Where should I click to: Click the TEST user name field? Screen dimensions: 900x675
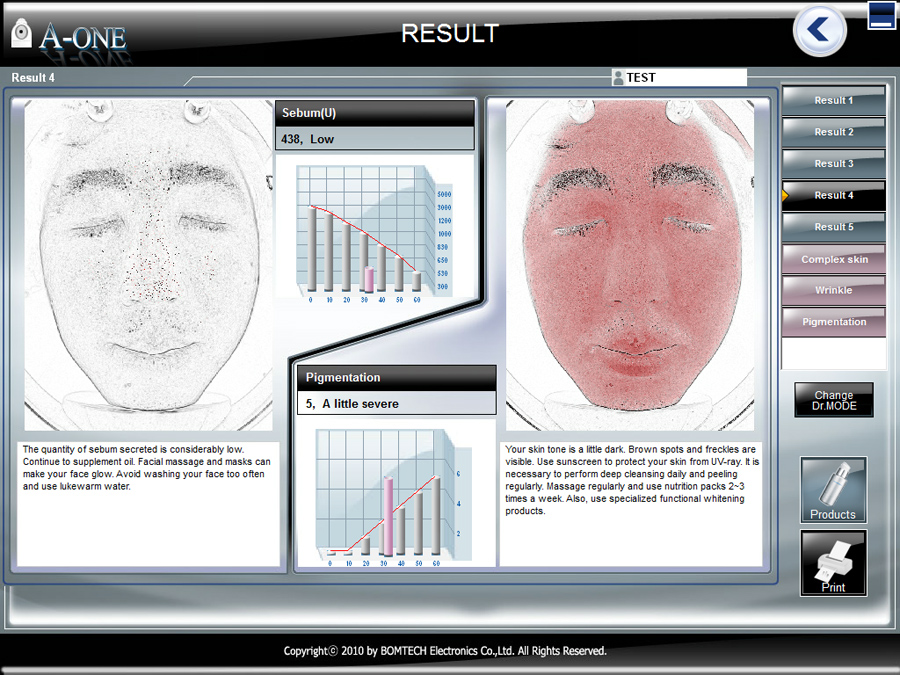(x=680, y=77)
